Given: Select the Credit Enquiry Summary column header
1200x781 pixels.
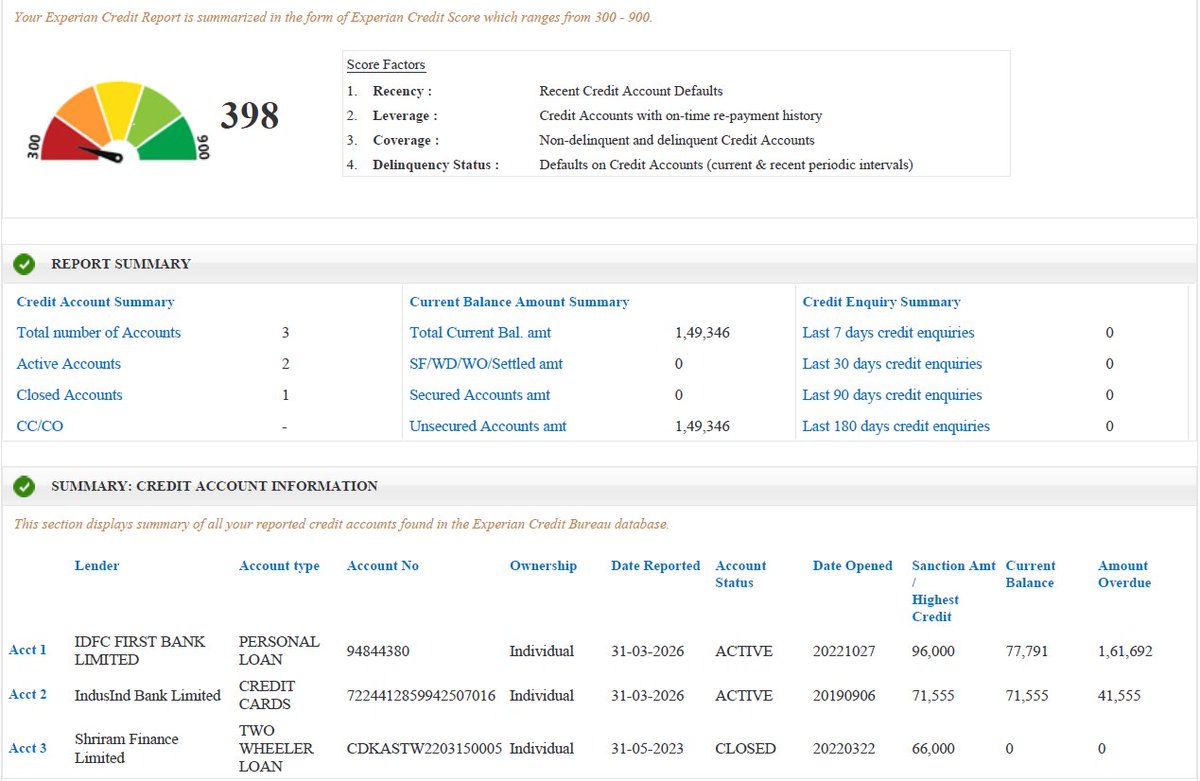Looking at the screenshot, I should coord(881,301).
